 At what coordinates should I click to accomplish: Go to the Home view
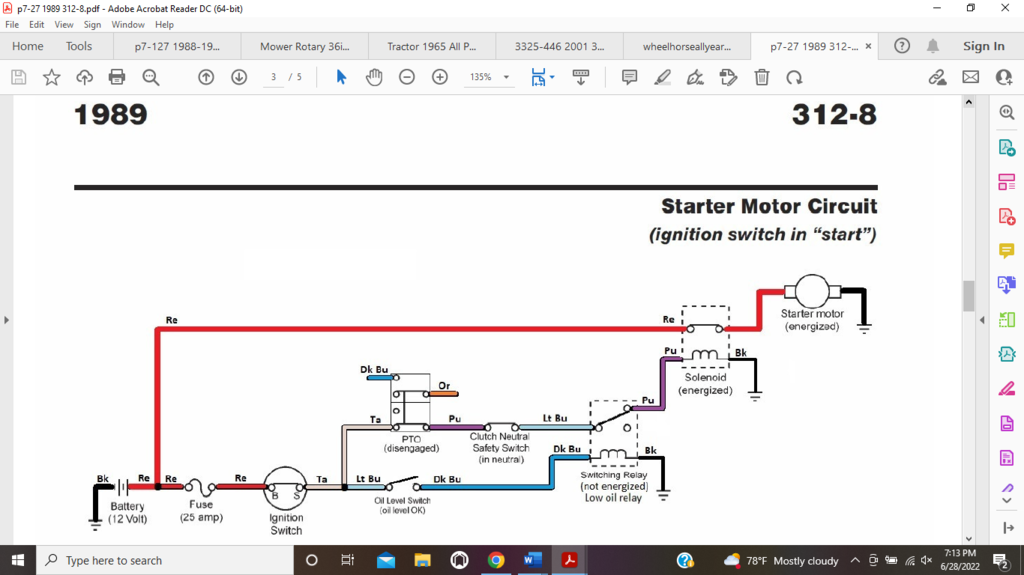click(x=27, y=46)
